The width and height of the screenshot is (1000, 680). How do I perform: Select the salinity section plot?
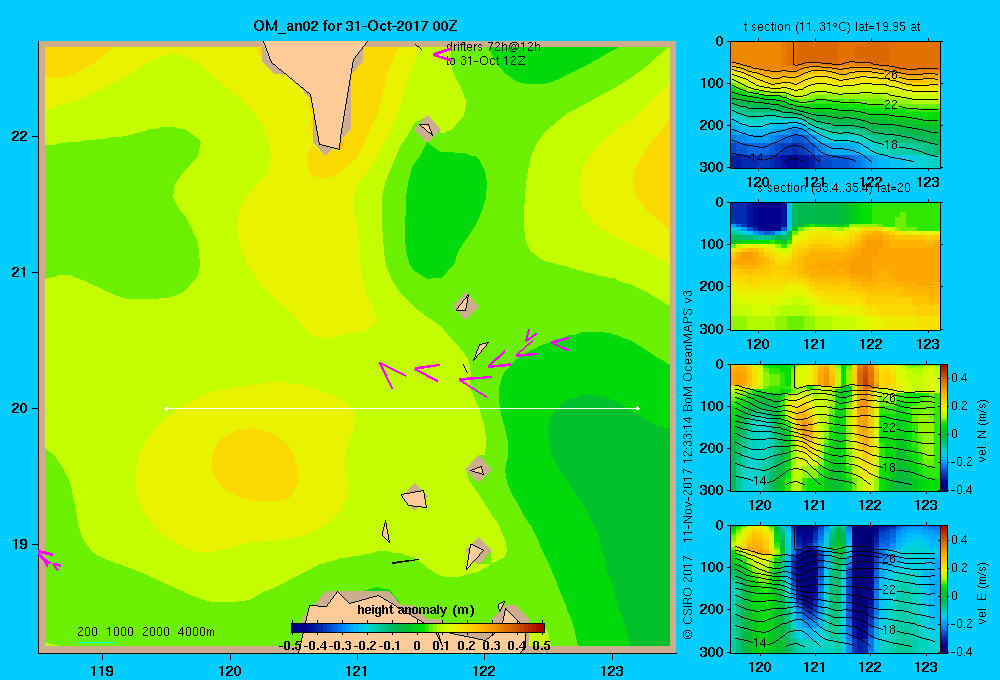point(835,266)
